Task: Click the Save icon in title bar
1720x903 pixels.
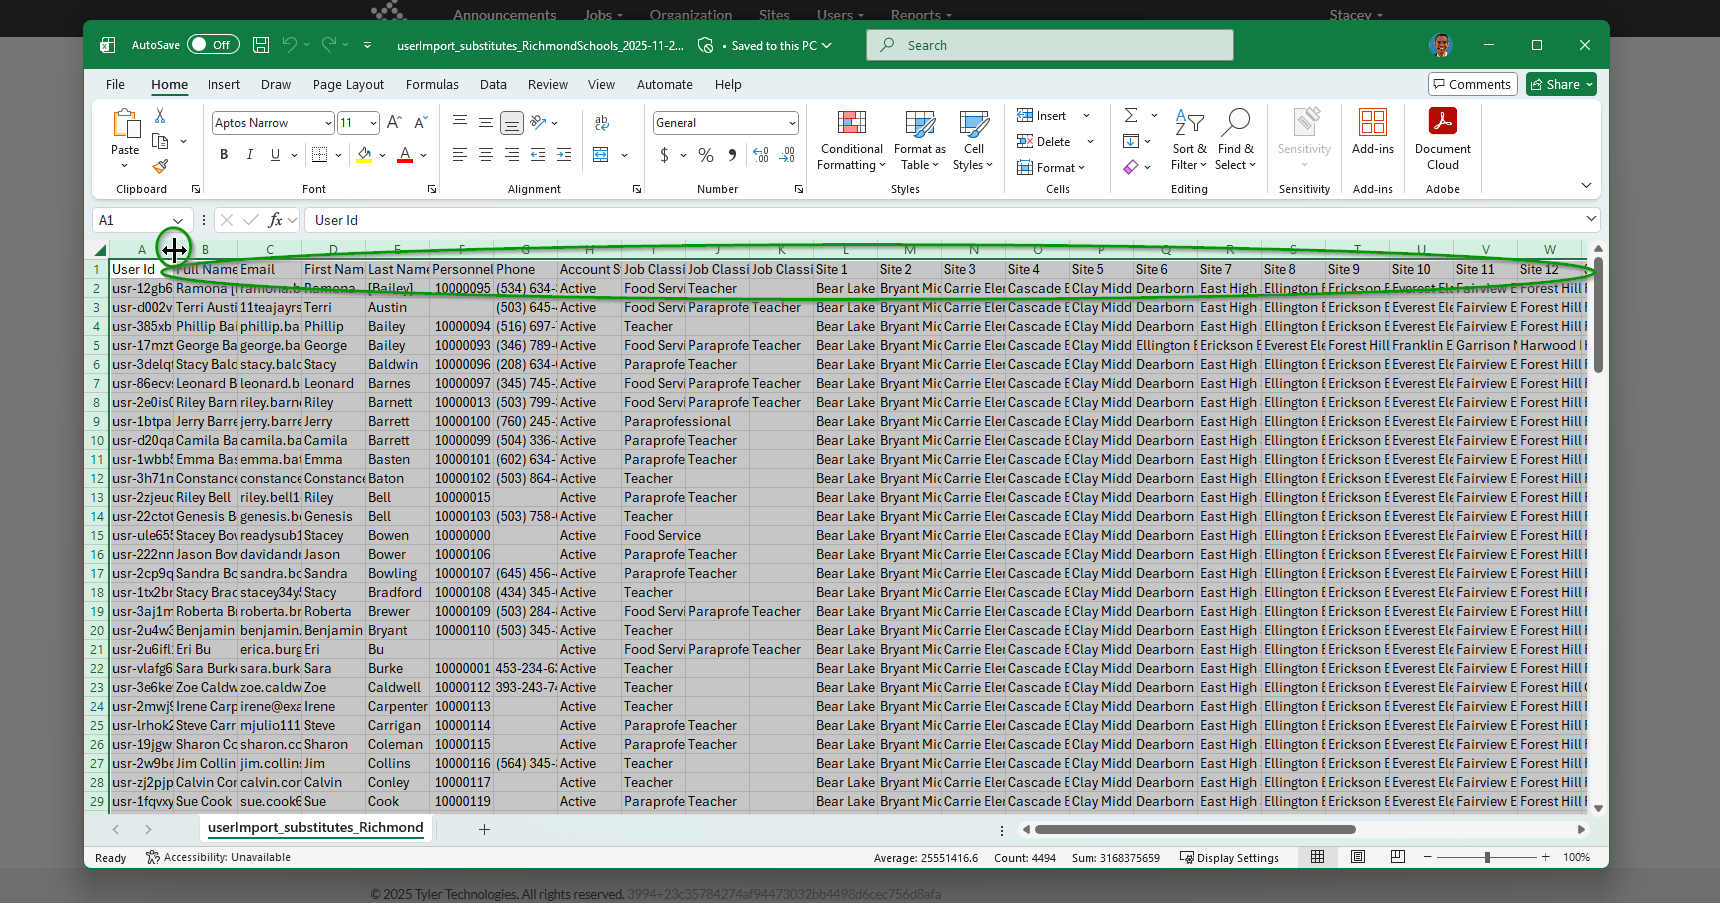Action: pyautogui.click(x=261, y=45)
